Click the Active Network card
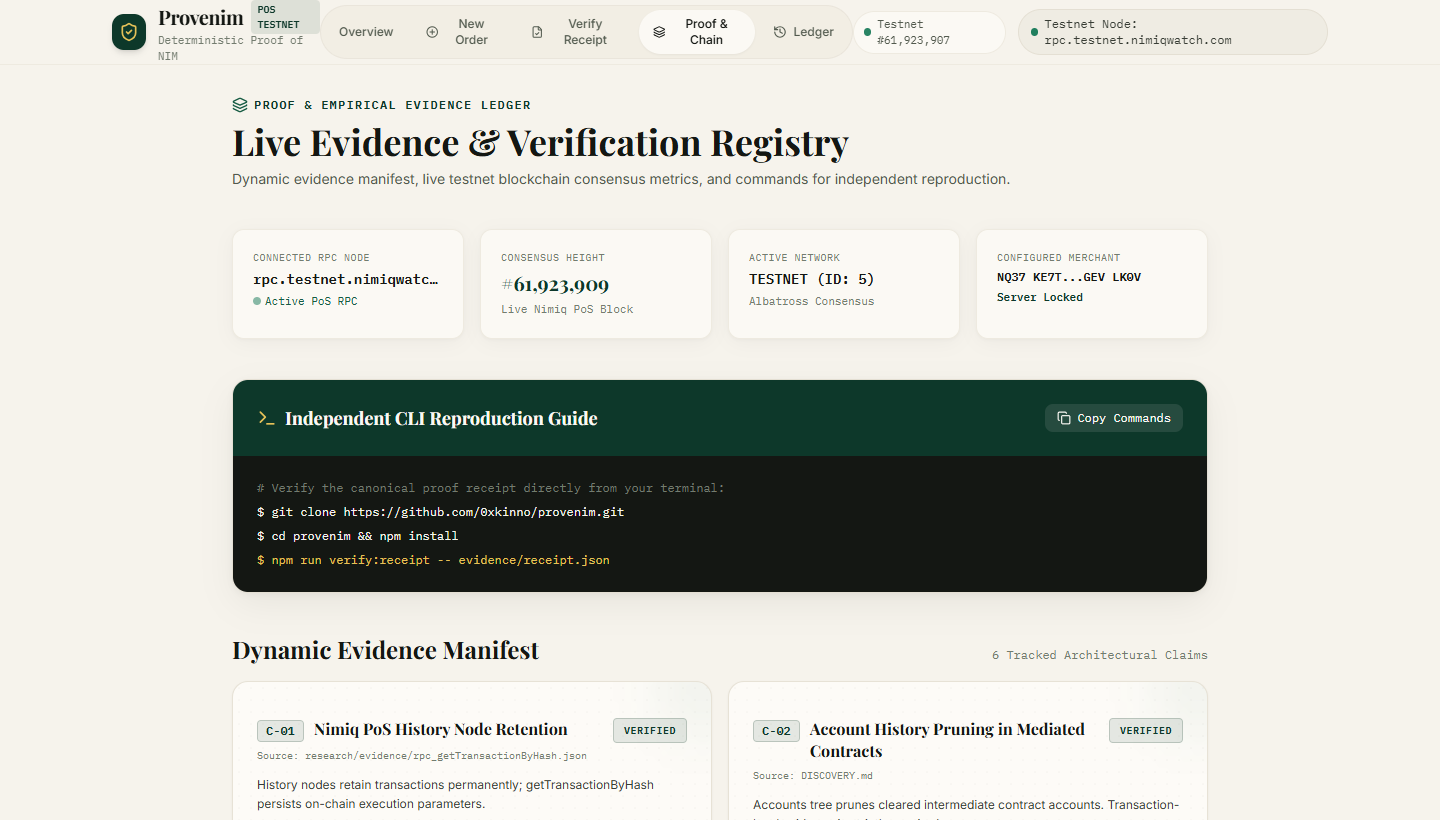The width and height of the screenshot is (1440, 820). tap(844, 284)
